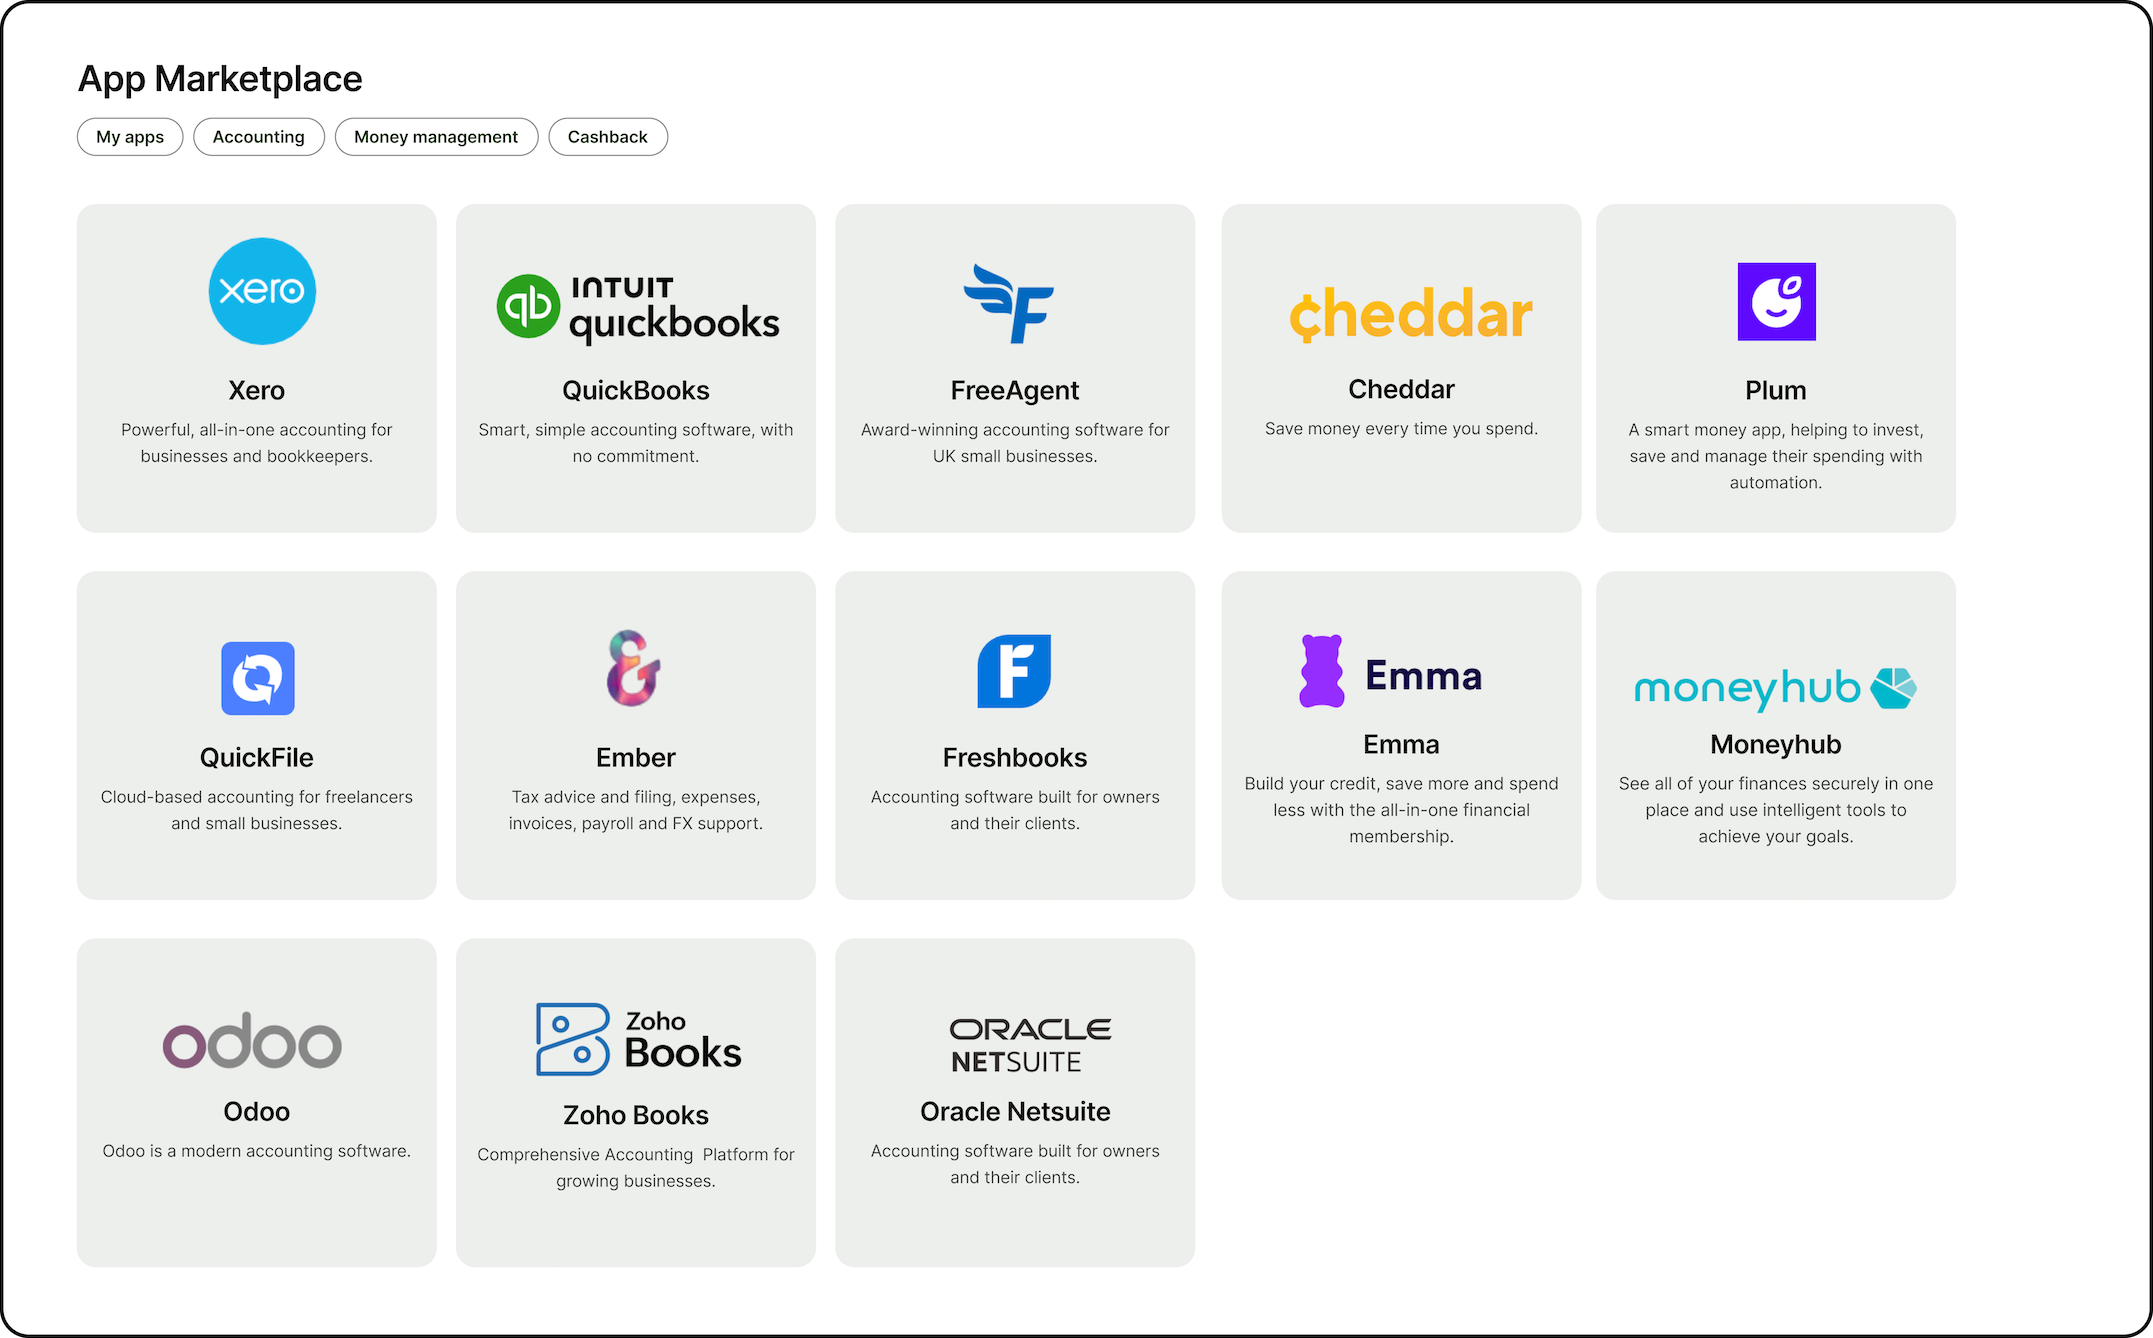Click the Zoho Books card title
2153x1338 pixels.
[x=636, y=1115]
